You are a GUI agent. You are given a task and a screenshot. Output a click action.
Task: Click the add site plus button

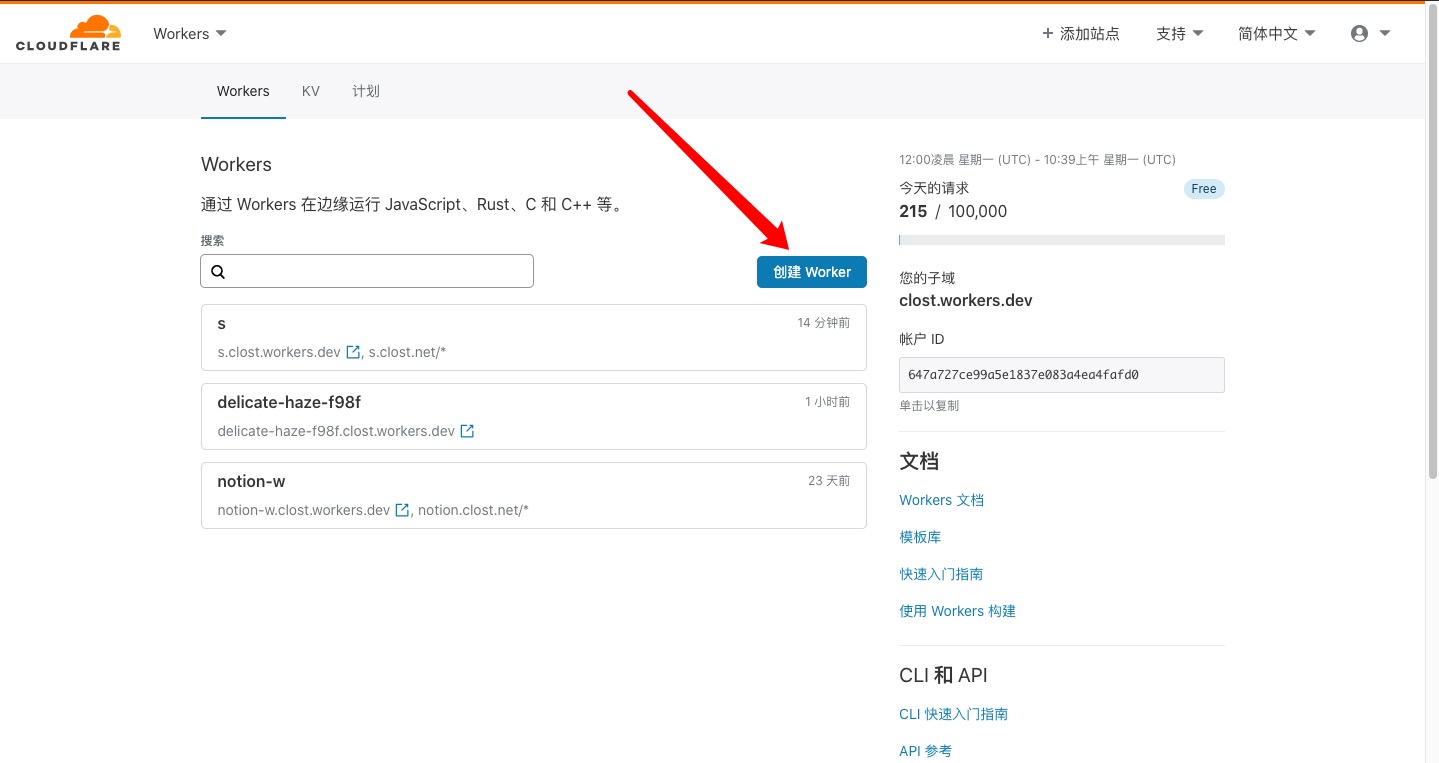[1080, 33]
